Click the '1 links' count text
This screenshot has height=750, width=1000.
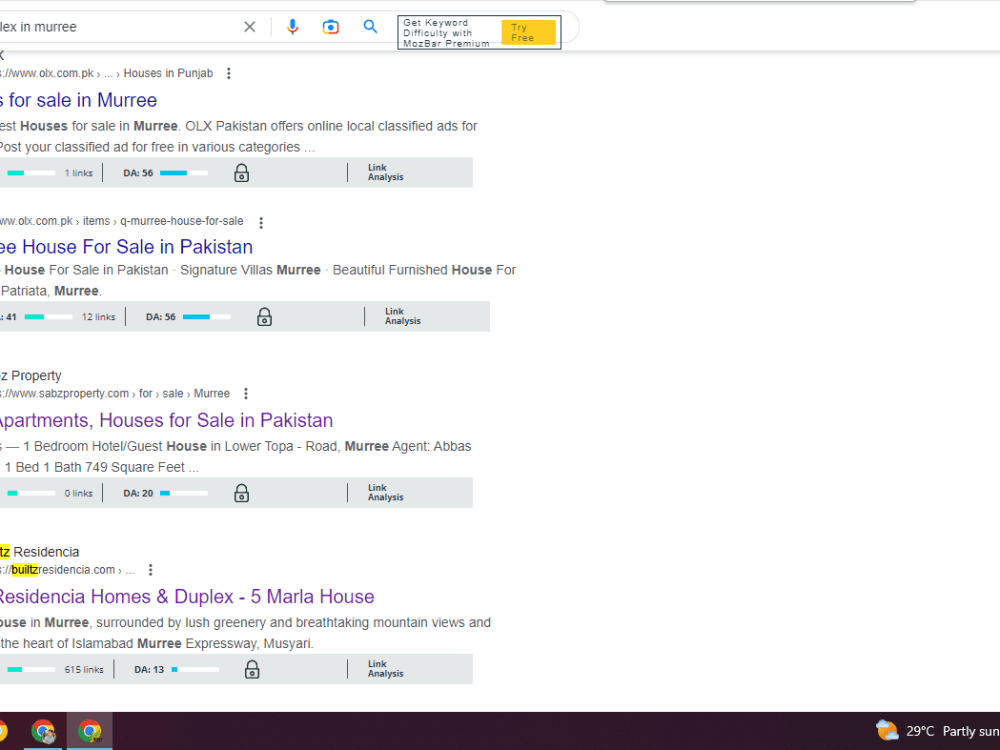78,173
